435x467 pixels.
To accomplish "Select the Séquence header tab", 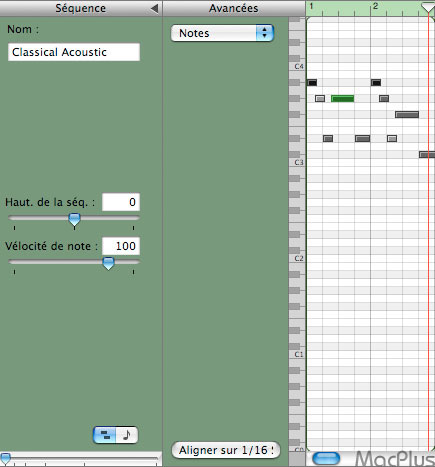I will pyautogui.click(x=80, y=8).
